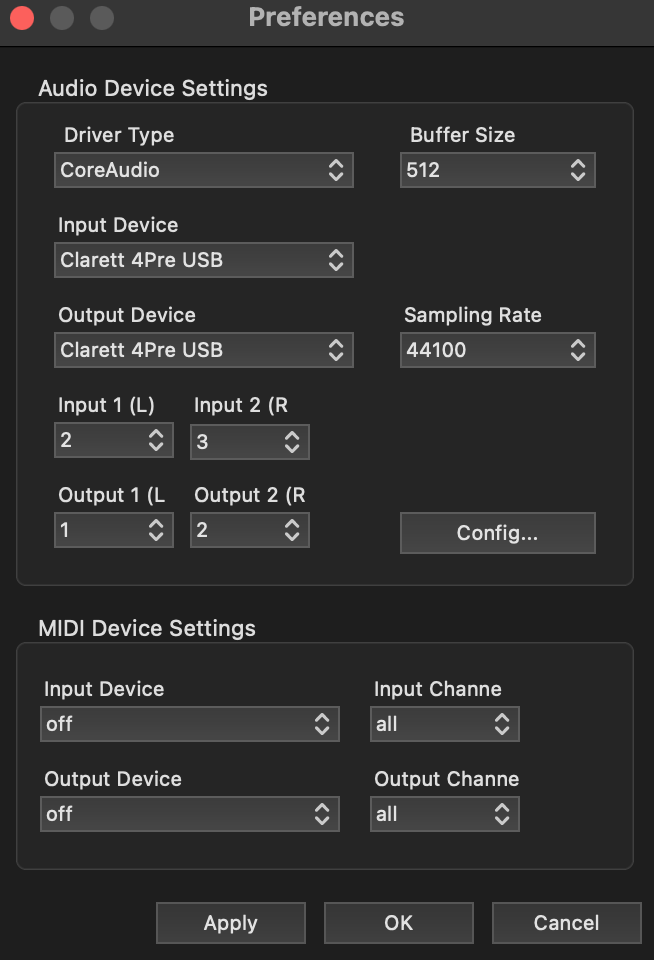Confirm settings with the OK button

coord(398,922)
